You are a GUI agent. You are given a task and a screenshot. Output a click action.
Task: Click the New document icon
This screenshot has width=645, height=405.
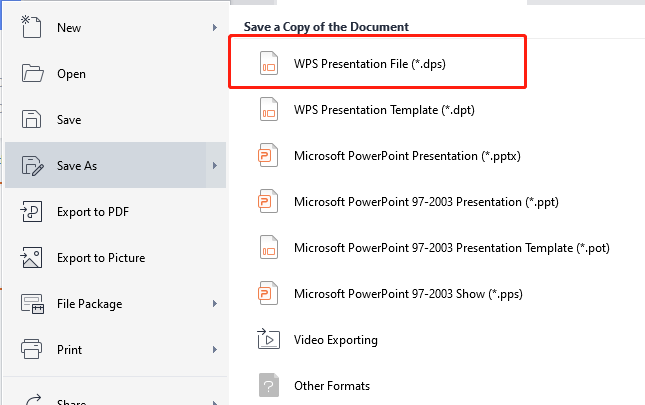click(x=31, y=27)
